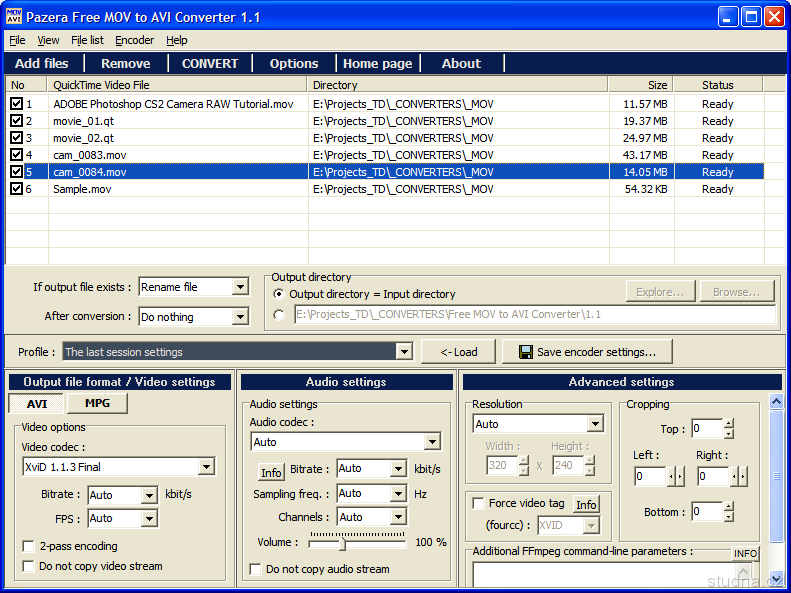The image size is (791, 593).
Task: Add files using the toolbar button
Action: (42, 63)
